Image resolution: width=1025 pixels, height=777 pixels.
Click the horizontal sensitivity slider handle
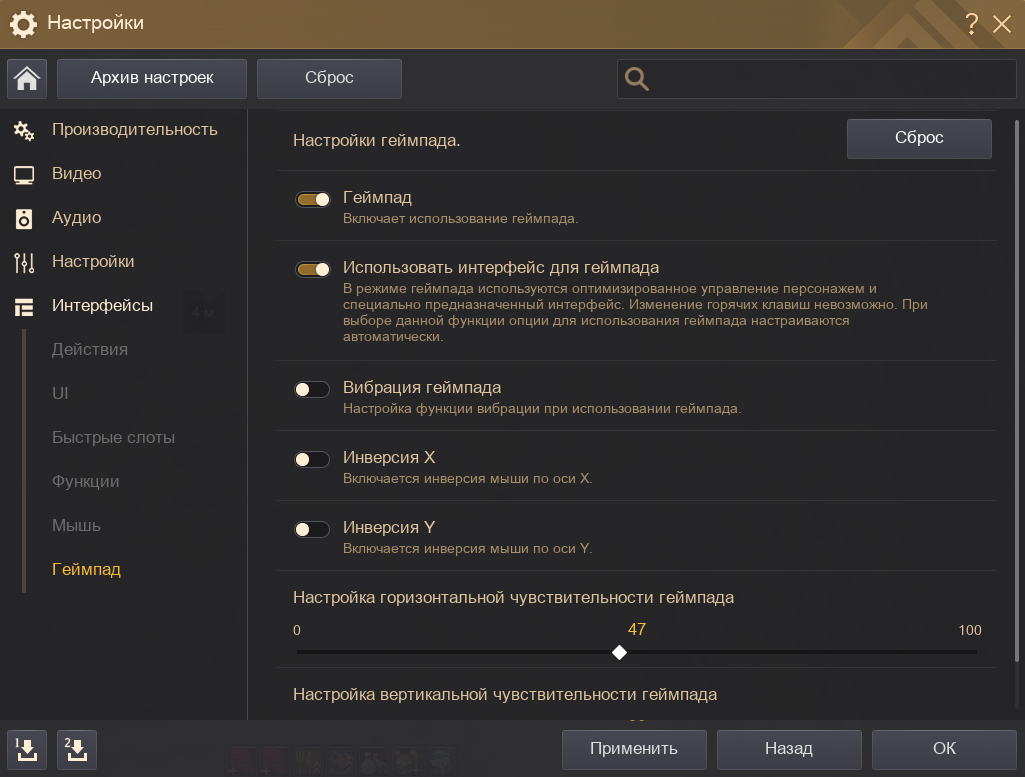pos(619,652)
